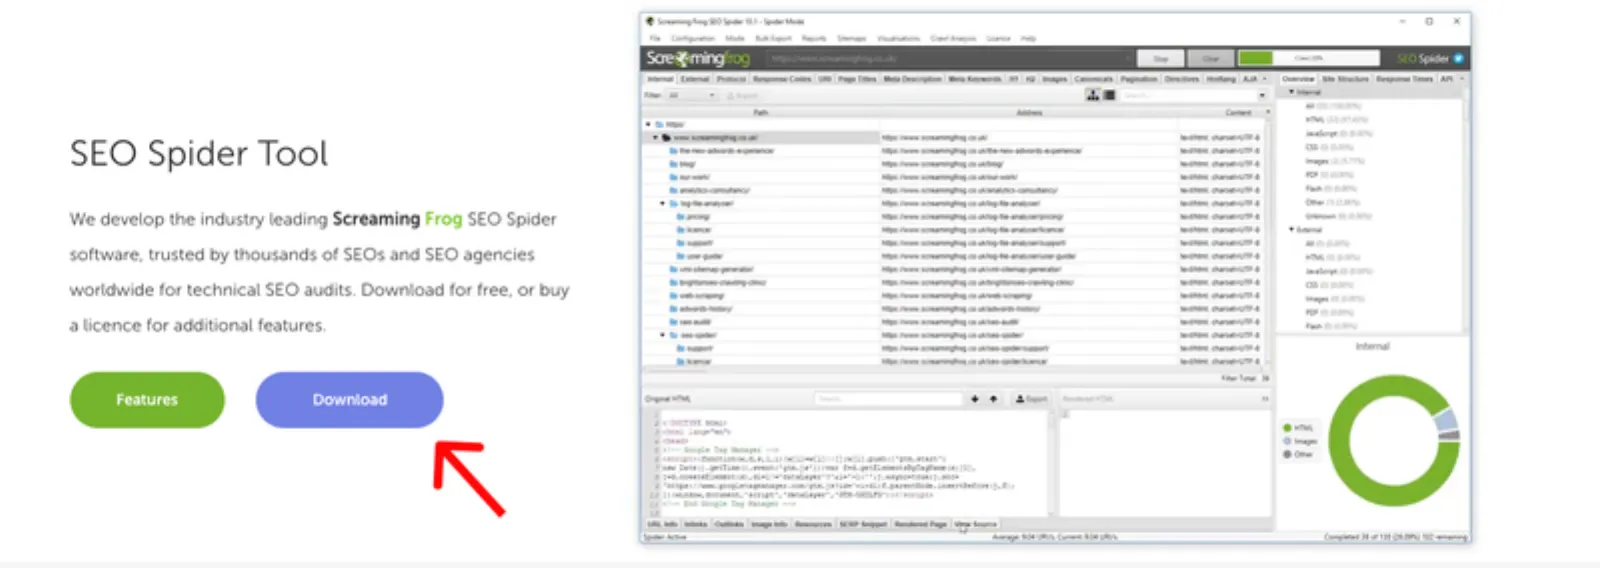
Task: Open the View Source bottom tab
Action: pyautogui.click(x=975, y=524)
